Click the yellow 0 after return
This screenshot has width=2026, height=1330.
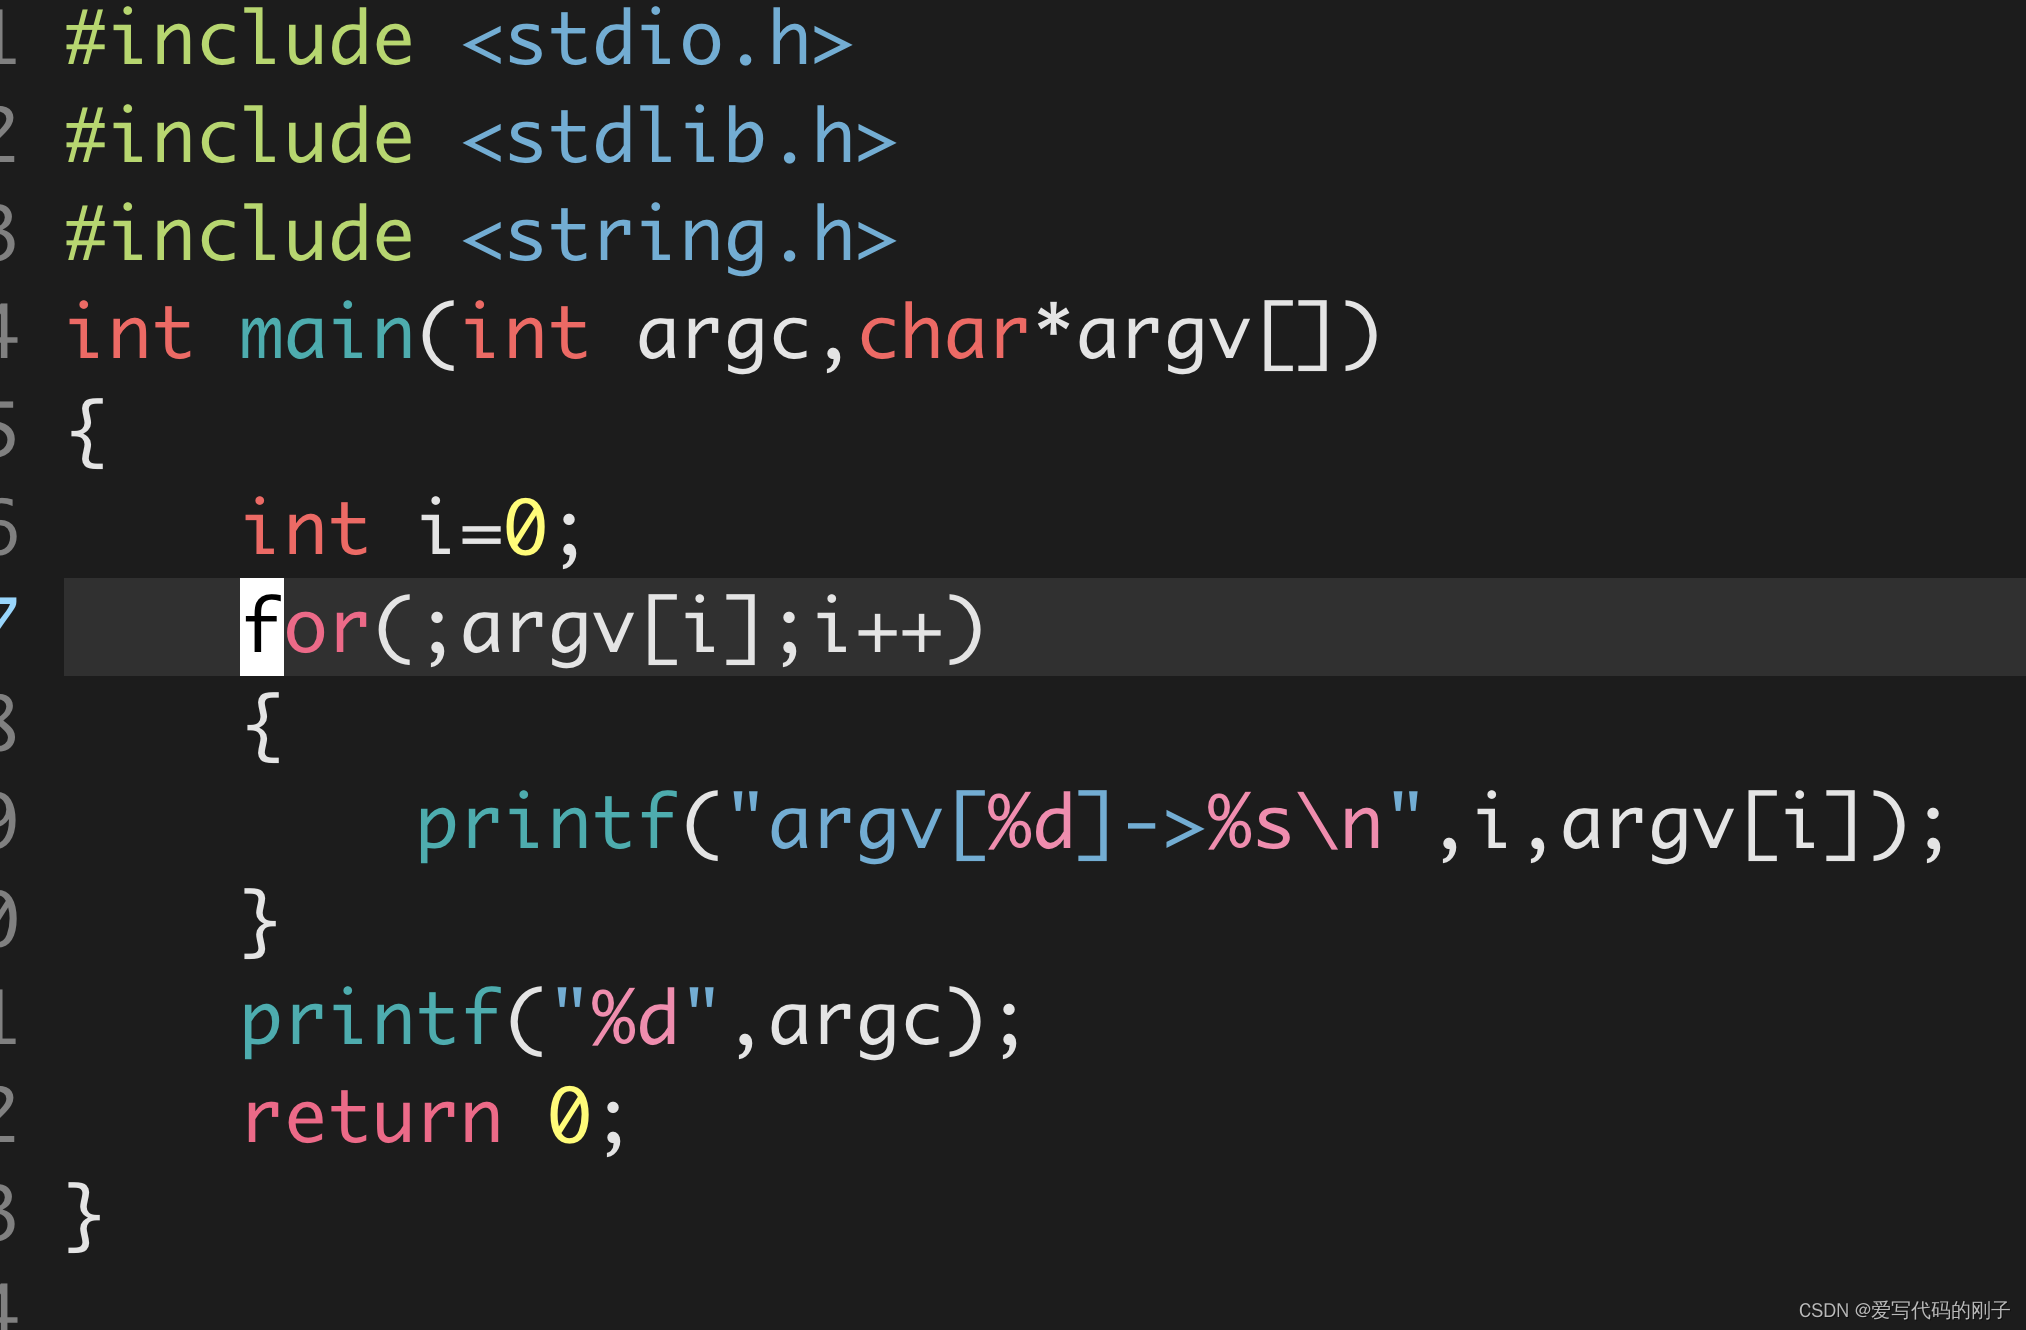pos(570,1115)
